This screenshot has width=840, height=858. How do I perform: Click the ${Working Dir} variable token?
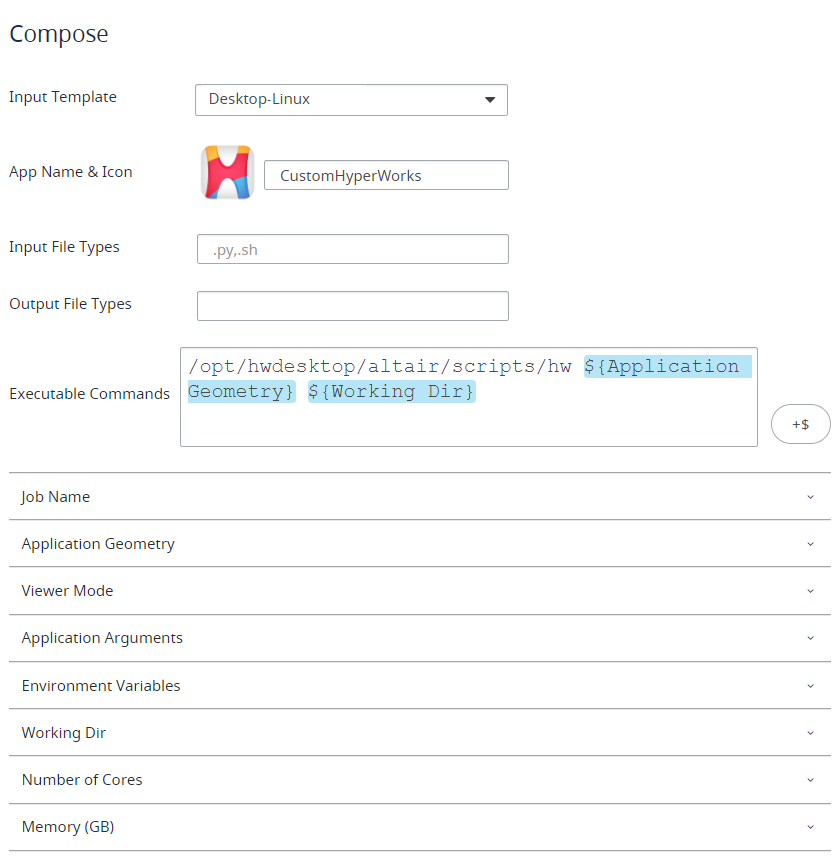click(x=392, y=392)
